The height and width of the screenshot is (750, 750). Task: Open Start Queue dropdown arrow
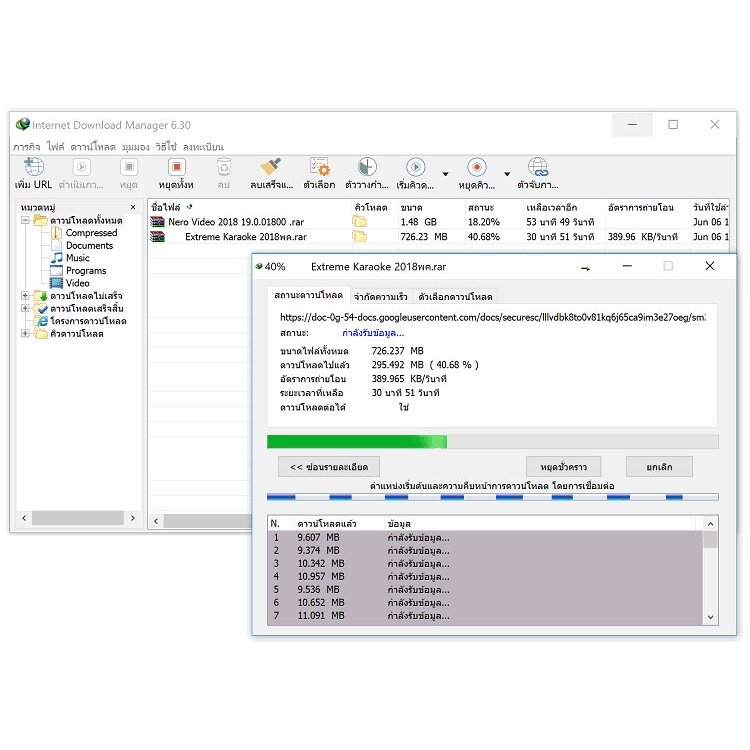tap(445, 174)
